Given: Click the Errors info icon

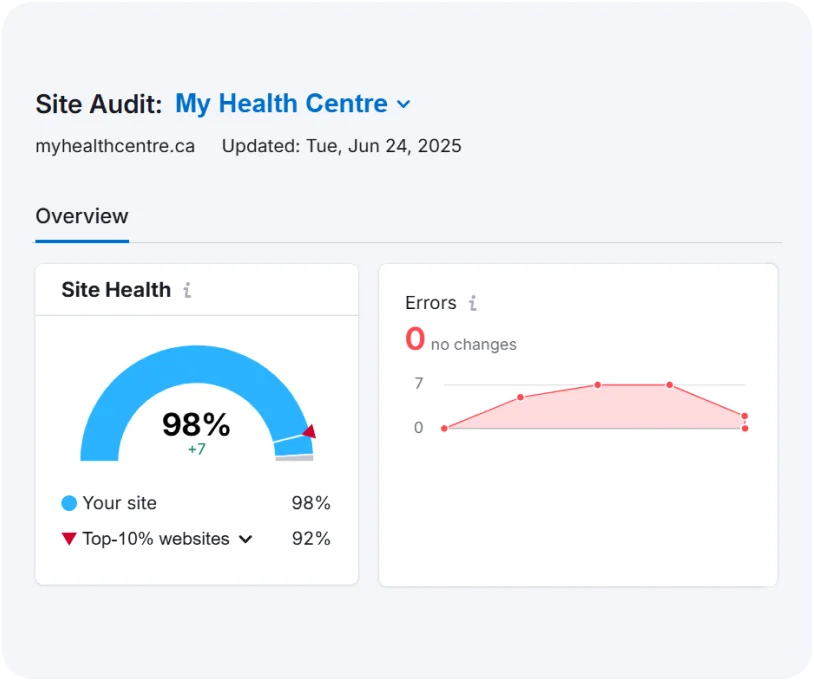Looking at the screenshot, I should click(473, 303).
